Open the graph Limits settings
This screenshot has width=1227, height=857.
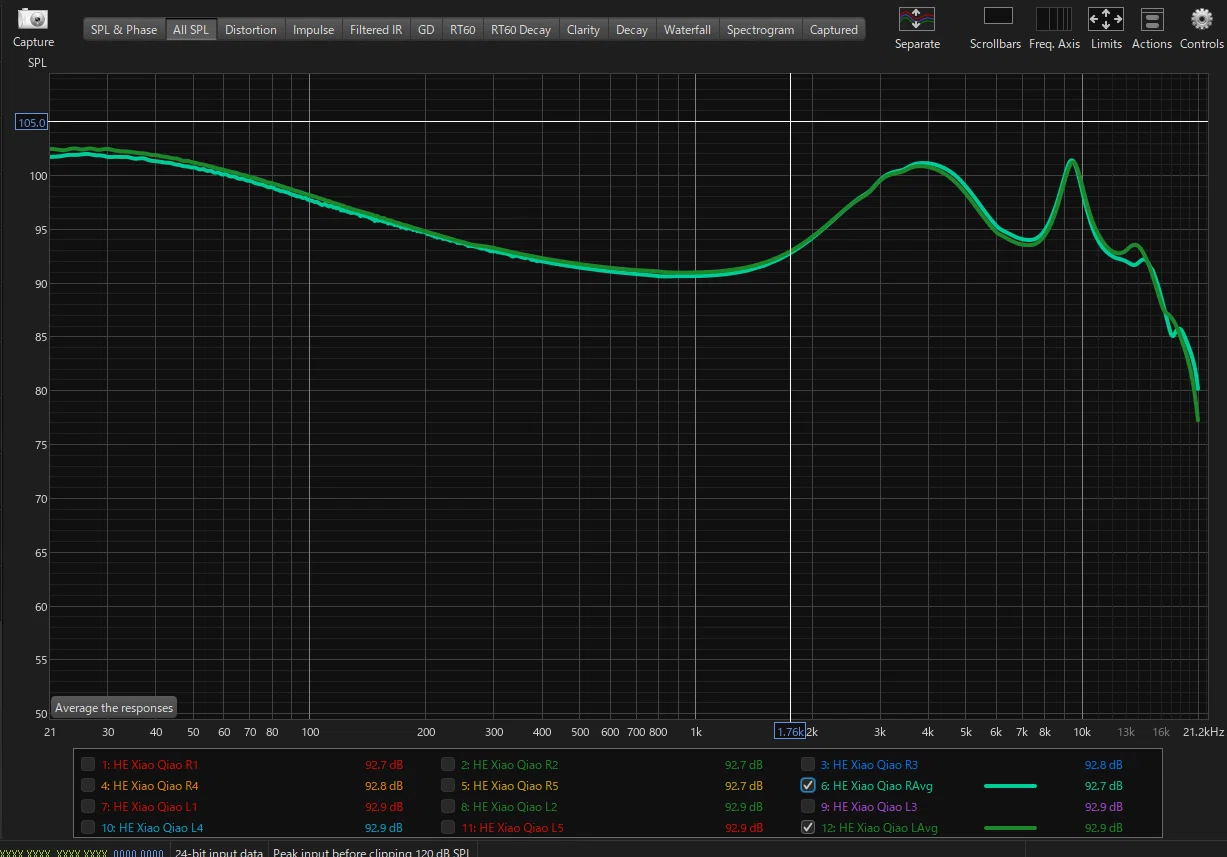[1106, 18]
